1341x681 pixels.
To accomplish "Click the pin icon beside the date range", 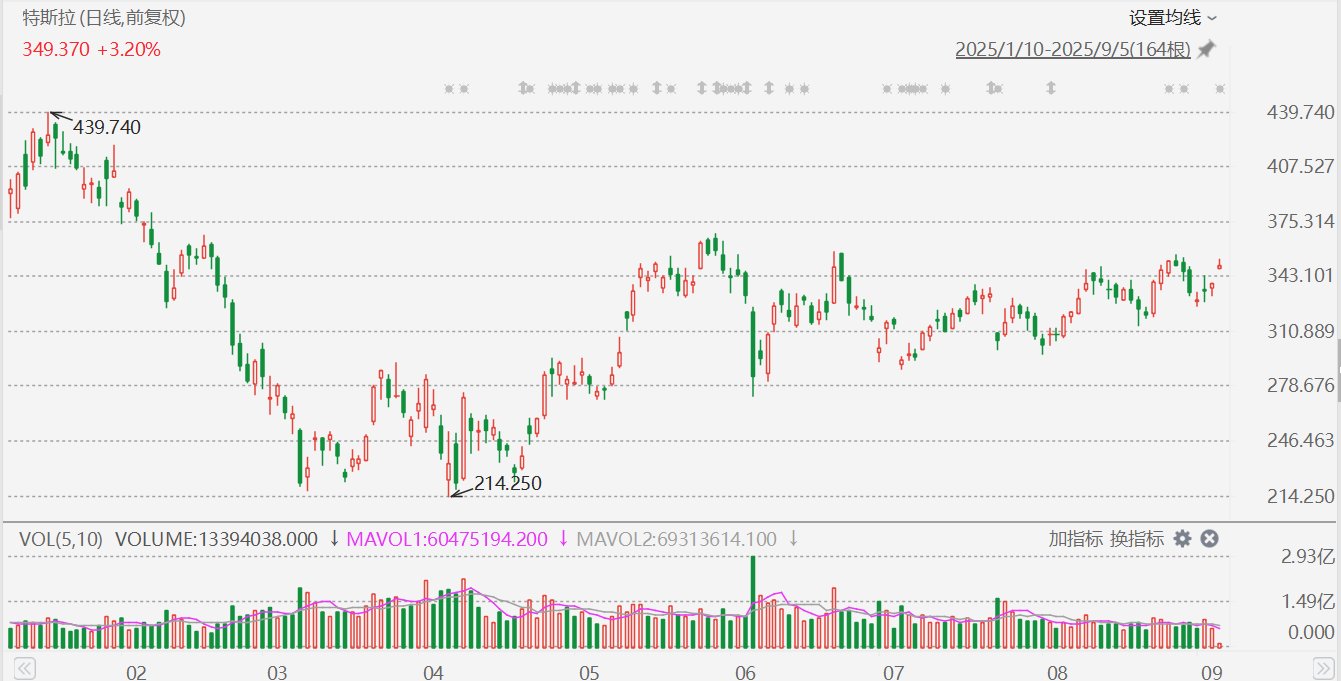I will tap(1206, 49).
